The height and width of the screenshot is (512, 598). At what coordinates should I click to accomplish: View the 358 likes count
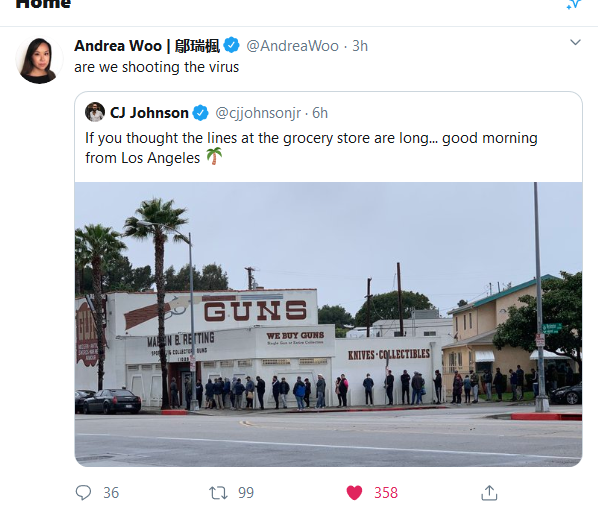pos(386,493)
